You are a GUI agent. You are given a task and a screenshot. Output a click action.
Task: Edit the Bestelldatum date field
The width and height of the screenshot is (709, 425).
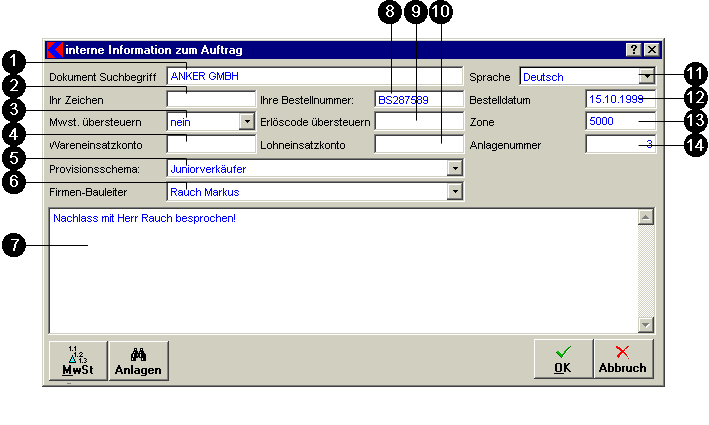tap(620, 99)
